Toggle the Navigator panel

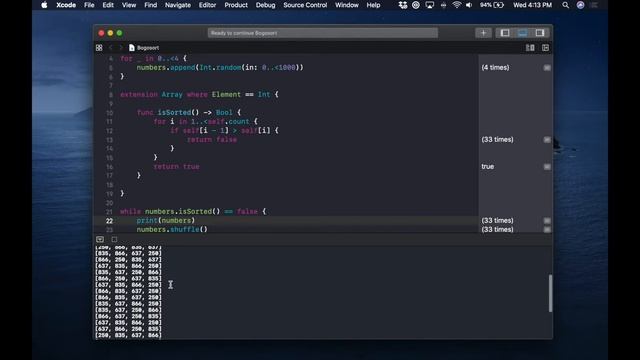(x=505, y=33)
